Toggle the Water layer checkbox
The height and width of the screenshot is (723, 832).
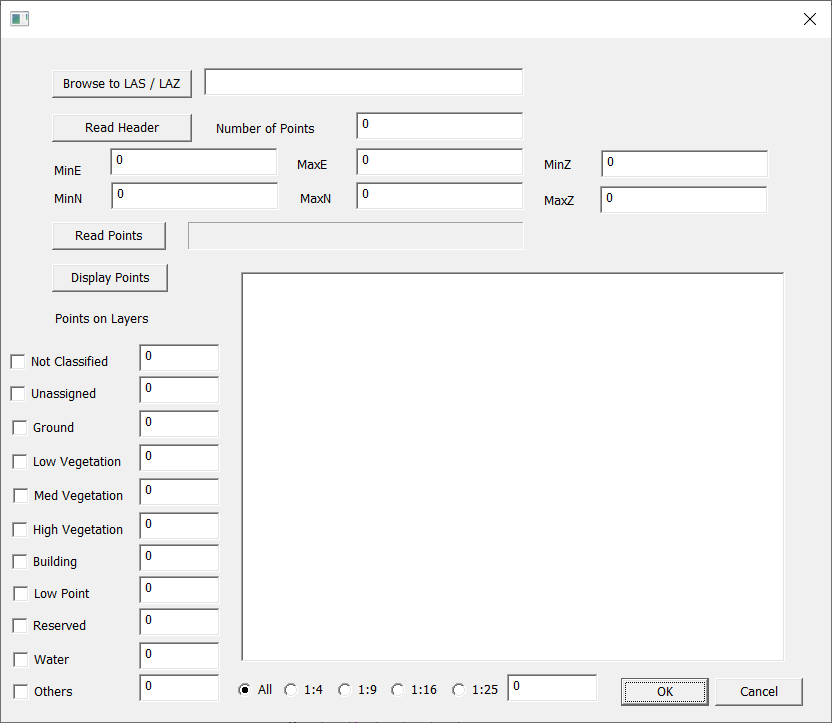(20, 660)
